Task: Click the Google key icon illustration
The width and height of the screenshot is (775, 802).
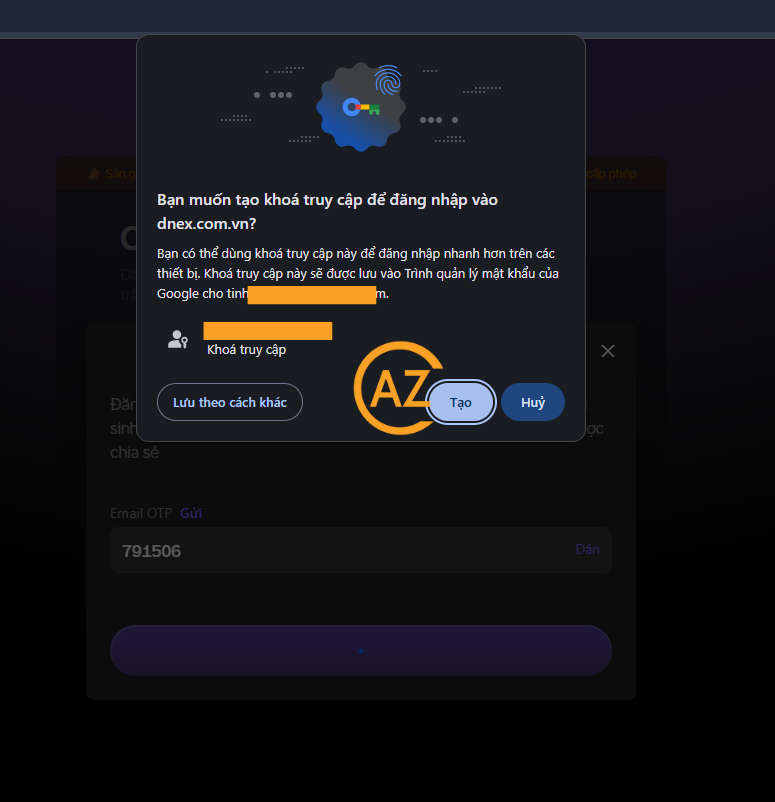Action: point(361,107)
